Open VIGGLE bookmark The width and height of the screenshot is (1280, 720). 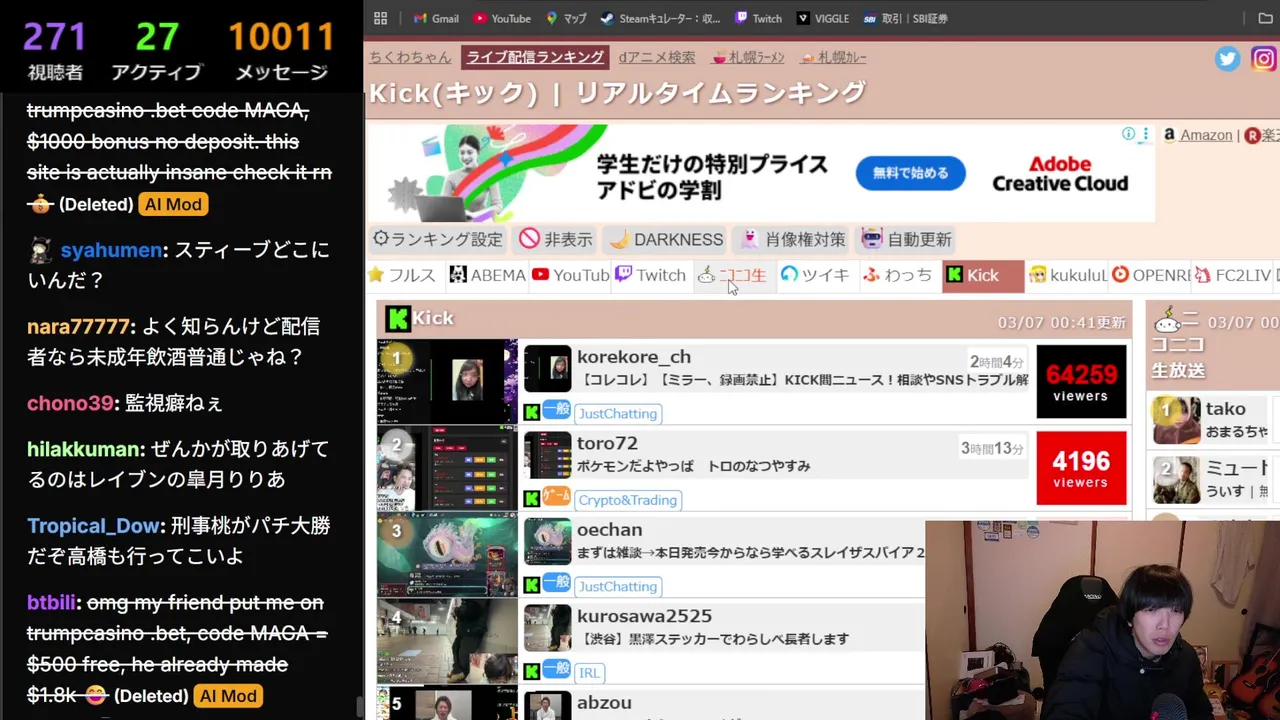(x=823, y=18)
